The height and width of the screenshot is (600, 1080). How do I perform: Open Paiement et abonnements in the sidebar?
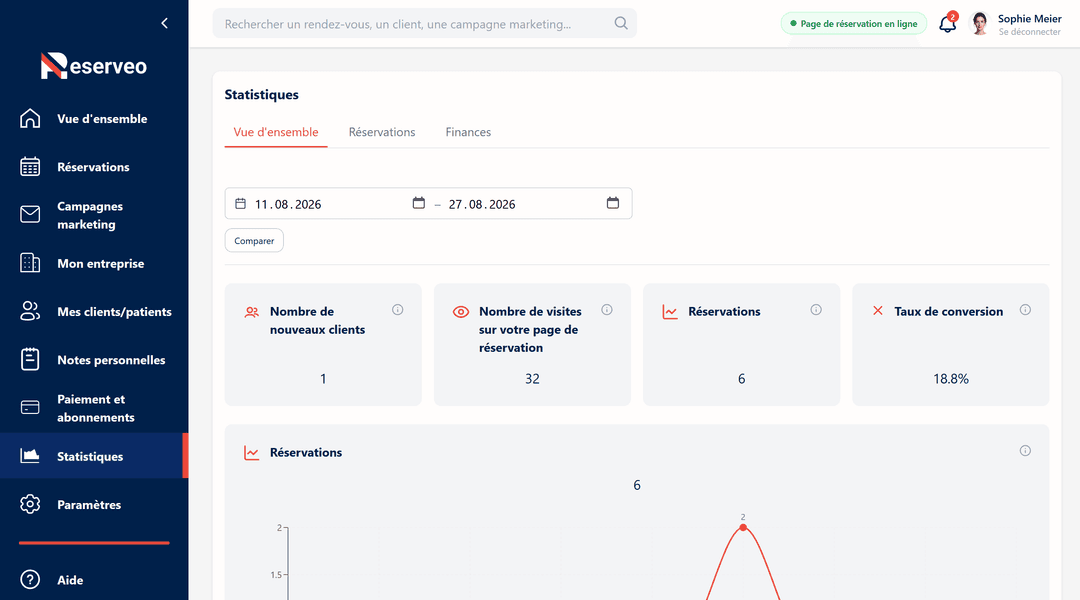94,408
